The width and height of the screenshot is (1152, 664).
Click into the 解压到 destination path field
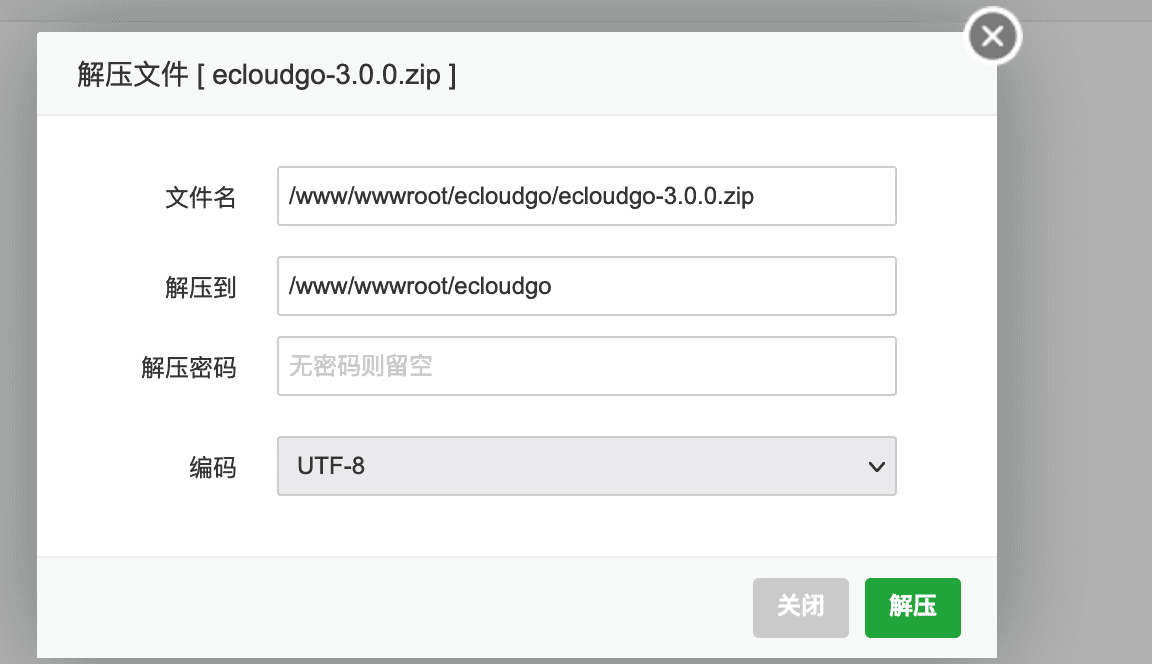(x=586, y=287)
